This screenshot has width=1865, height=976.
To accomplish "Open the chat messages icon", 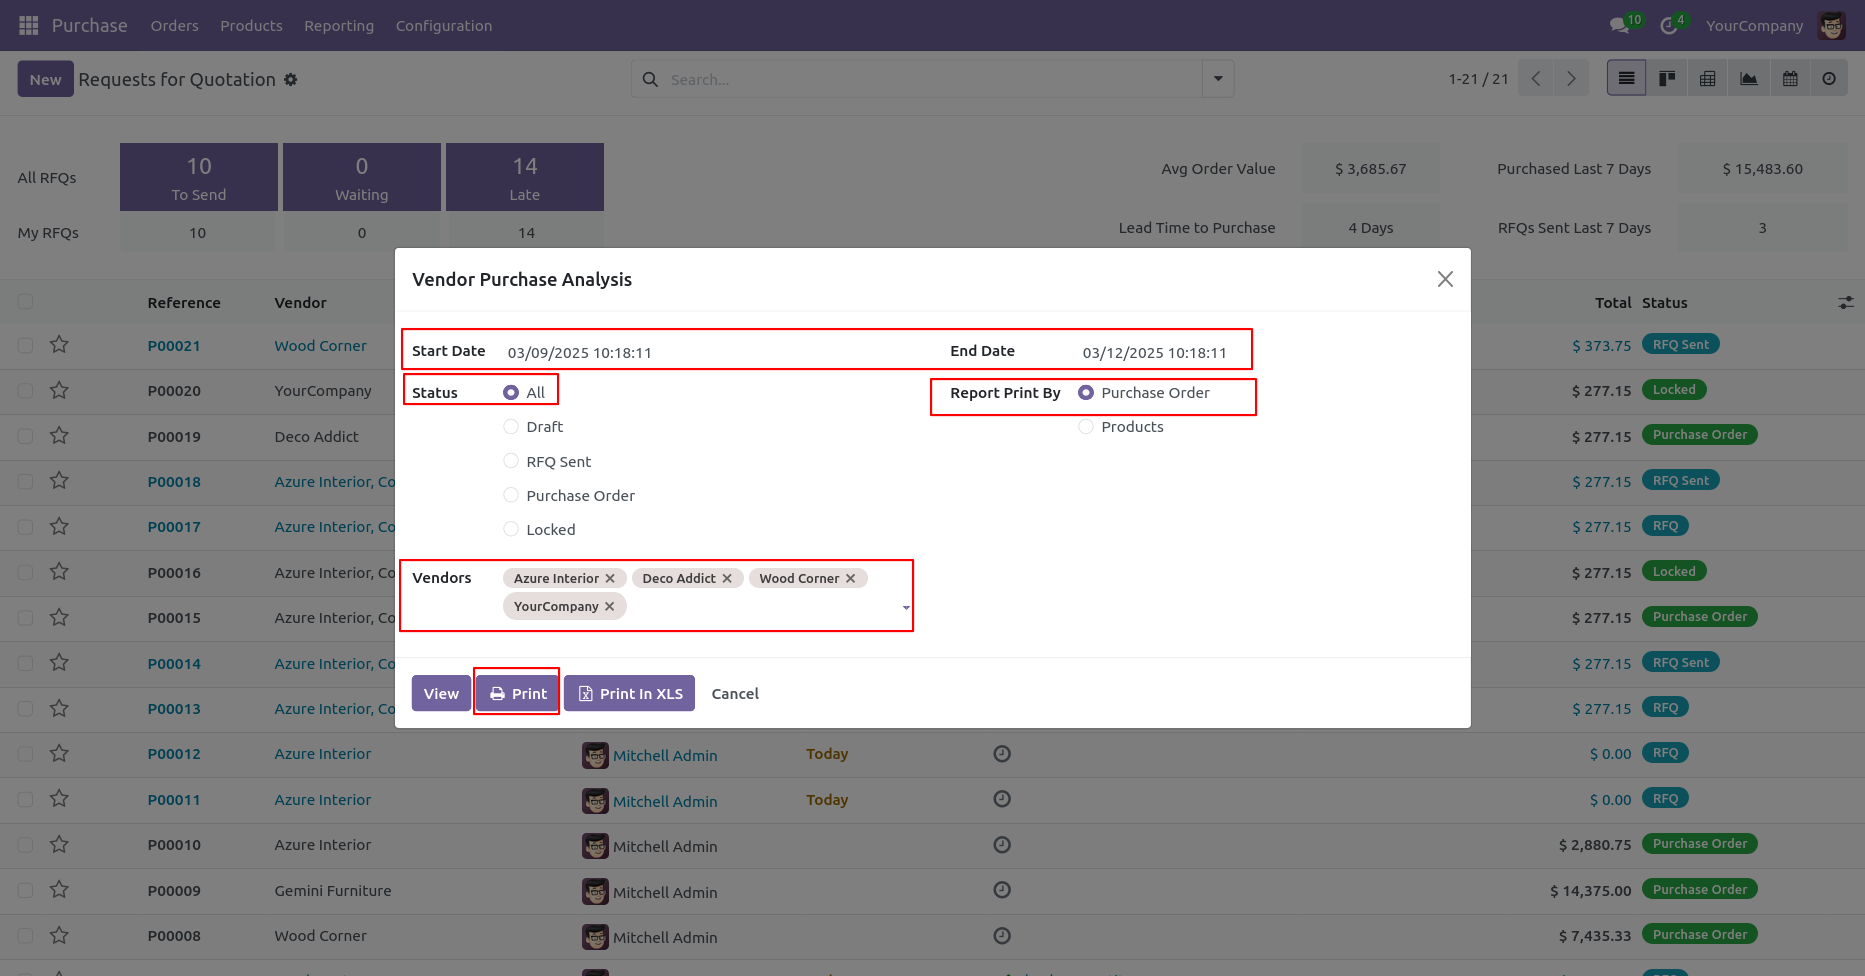I will 1620,25.
